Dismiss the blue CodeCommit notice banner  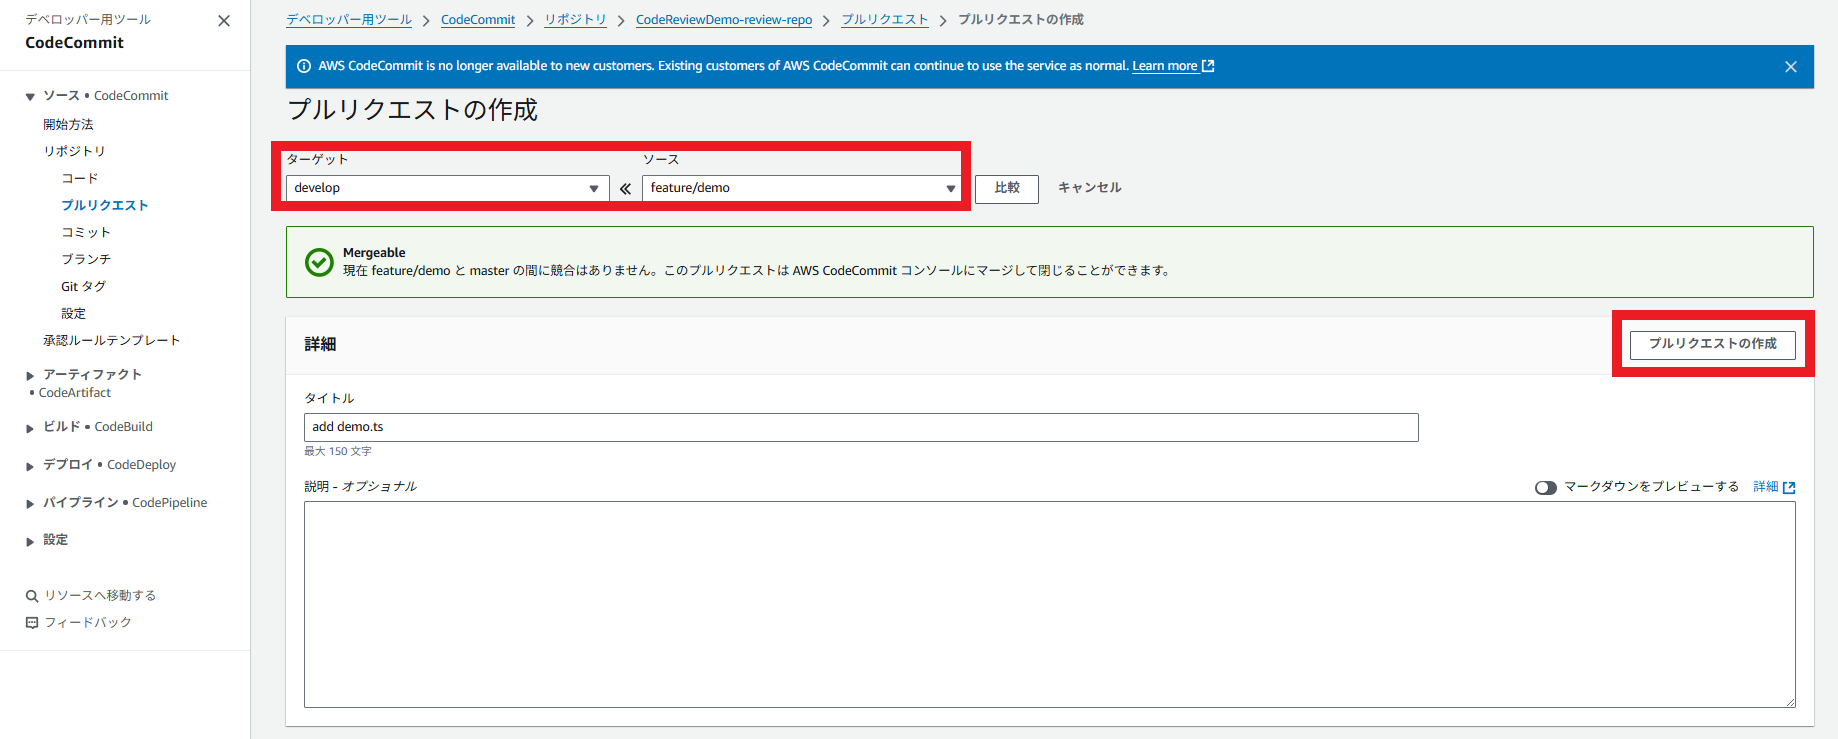coord(1791,67)
